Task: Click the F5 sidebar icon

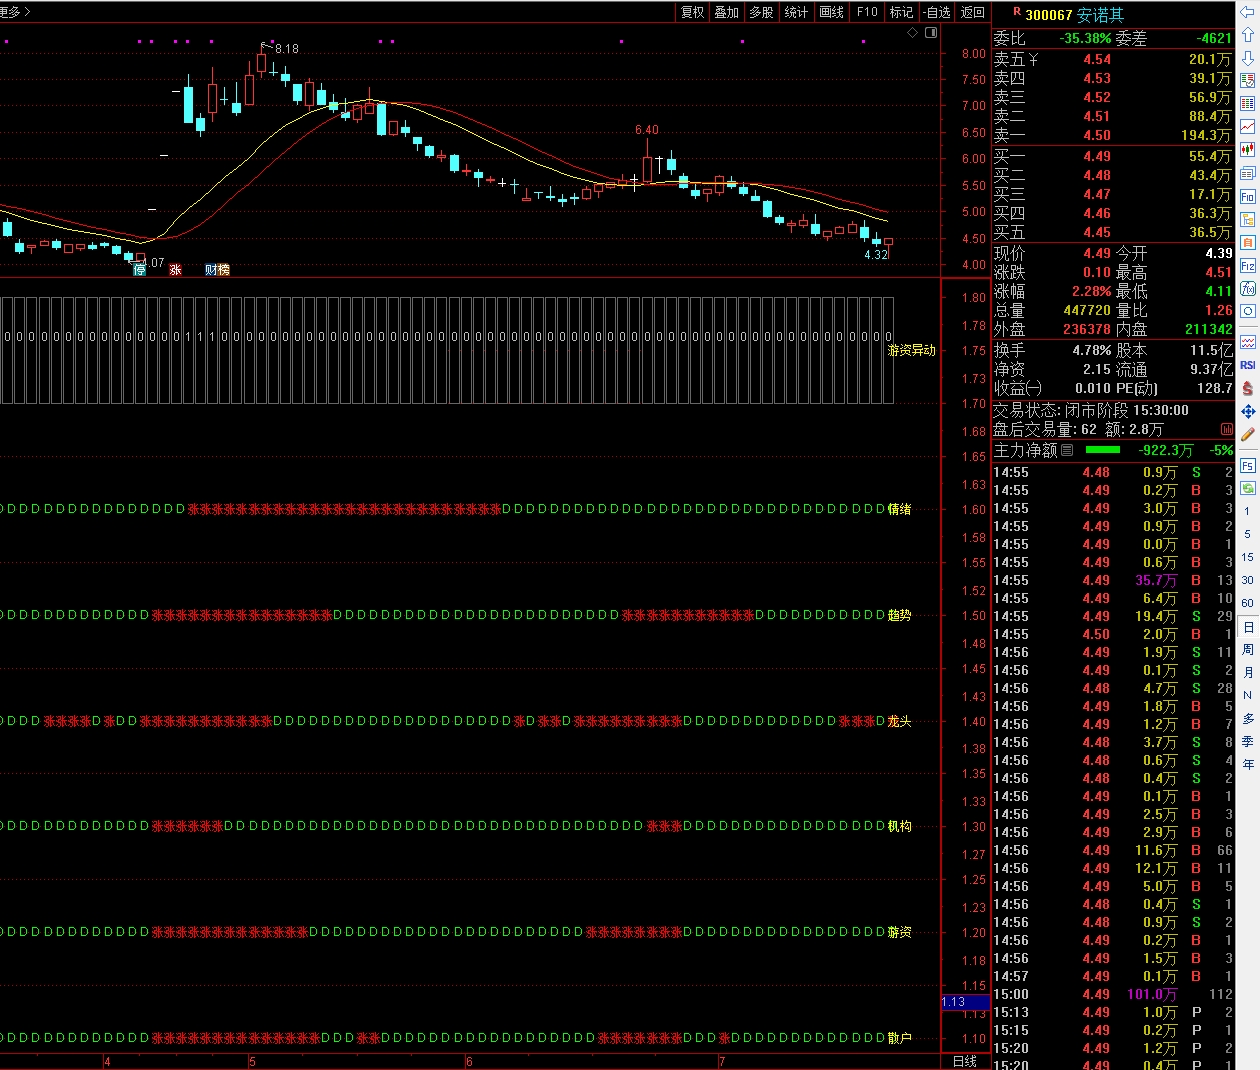Action: click(1247, 466)
